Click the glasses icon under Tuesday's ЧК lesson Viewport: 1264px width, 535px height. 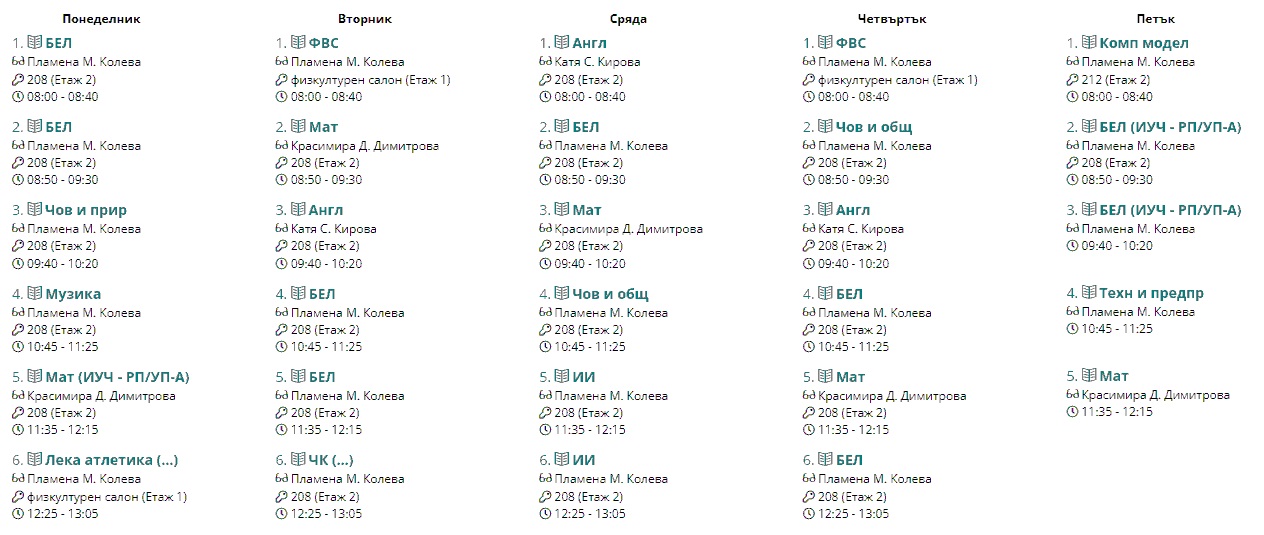tap(281, 479)
